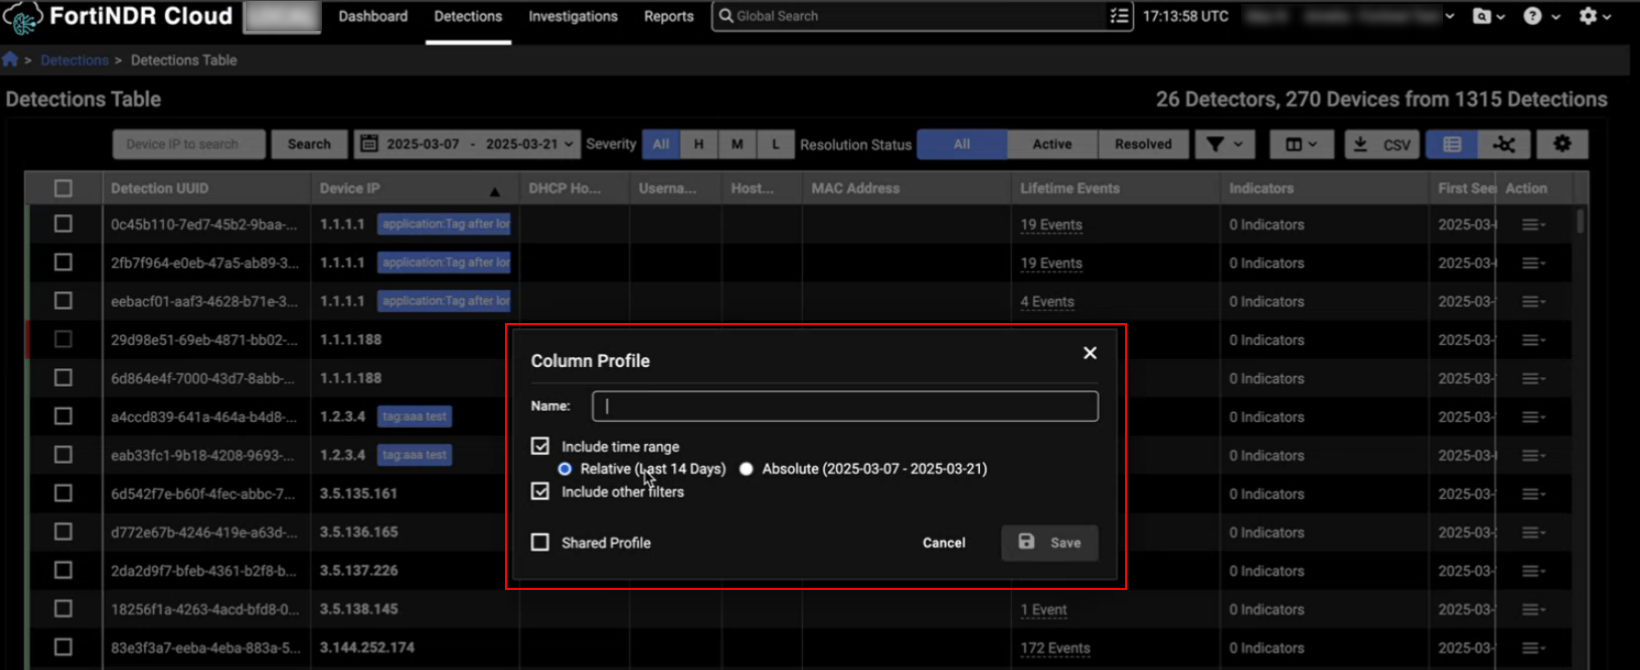
Task: Click the calendar icon of date range
Action: tap(369, 144)
